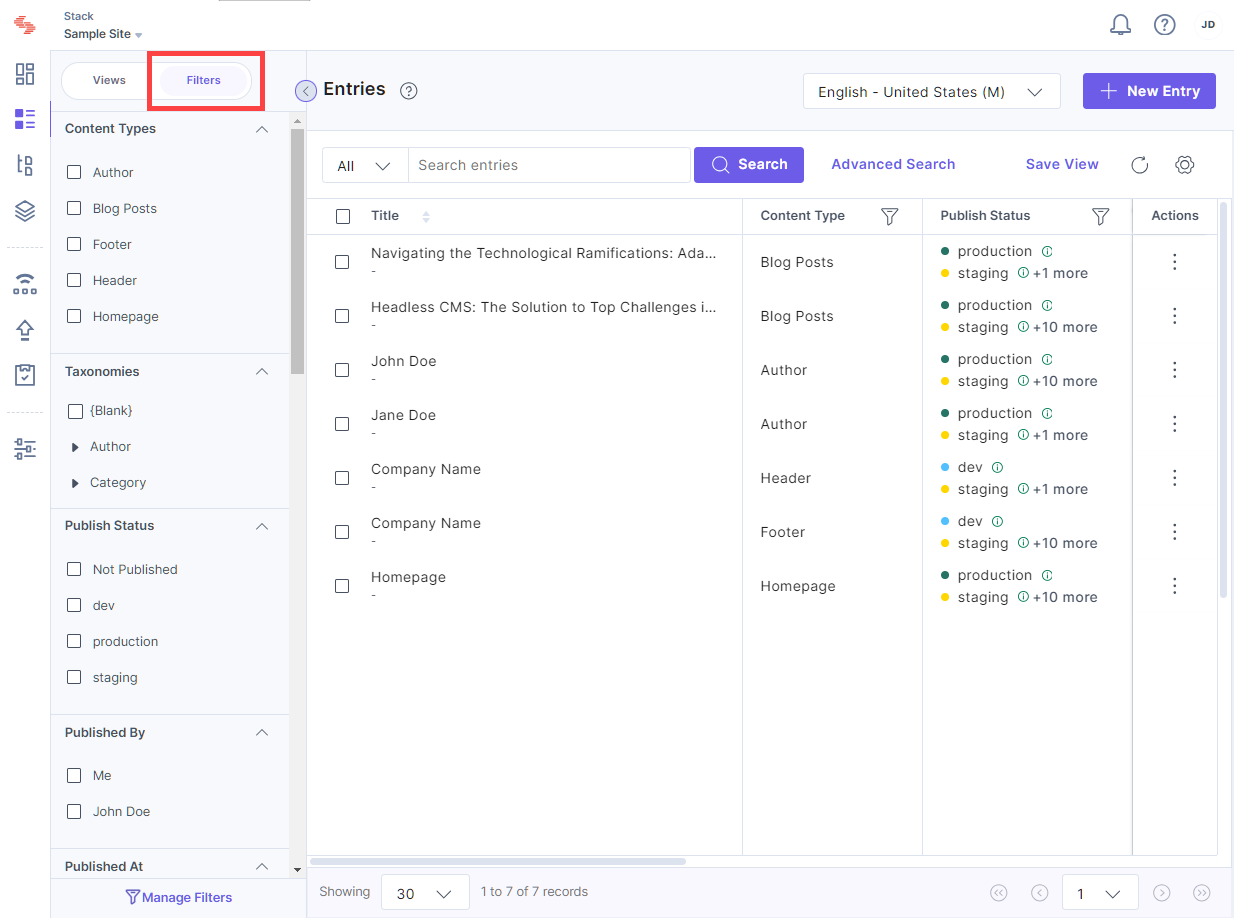Go to next page arrow
This screenshot has width=1234, height=918.
1162,893
